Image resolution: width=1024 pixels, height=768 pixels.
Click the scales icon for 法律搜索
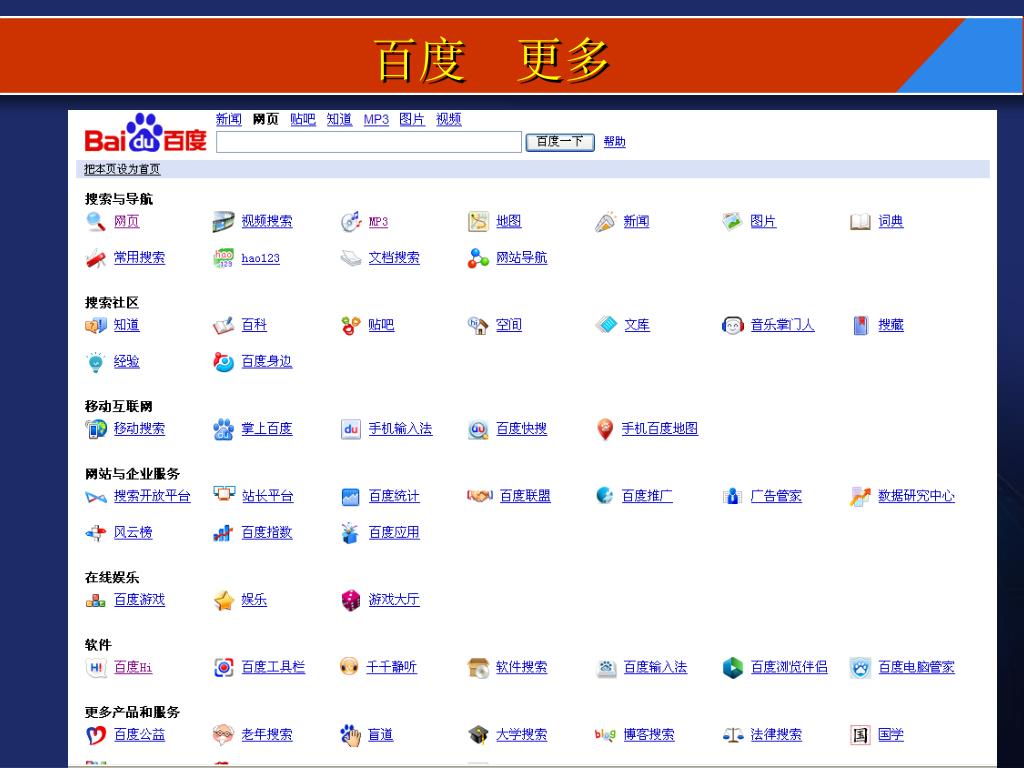[733, 735]
